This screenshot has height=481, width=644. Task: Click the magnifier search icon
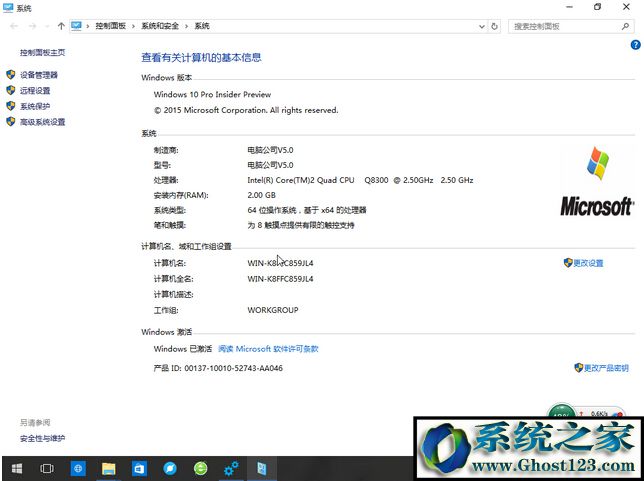(625, 26)
